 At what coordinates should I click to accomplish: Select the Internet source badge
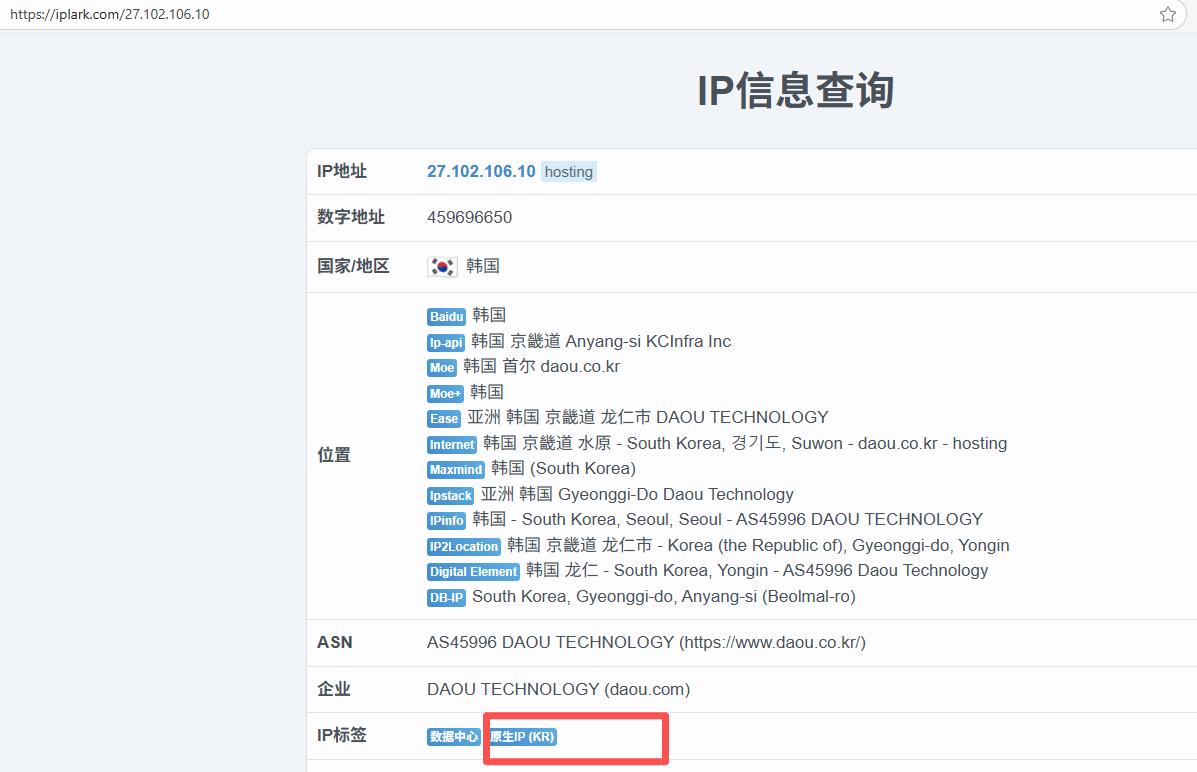[x=452, y=444]
